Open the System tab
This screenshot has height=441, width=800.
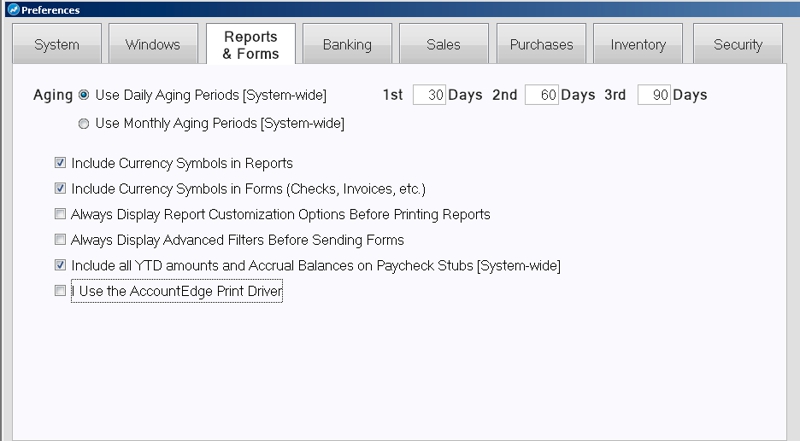(57, 45)
